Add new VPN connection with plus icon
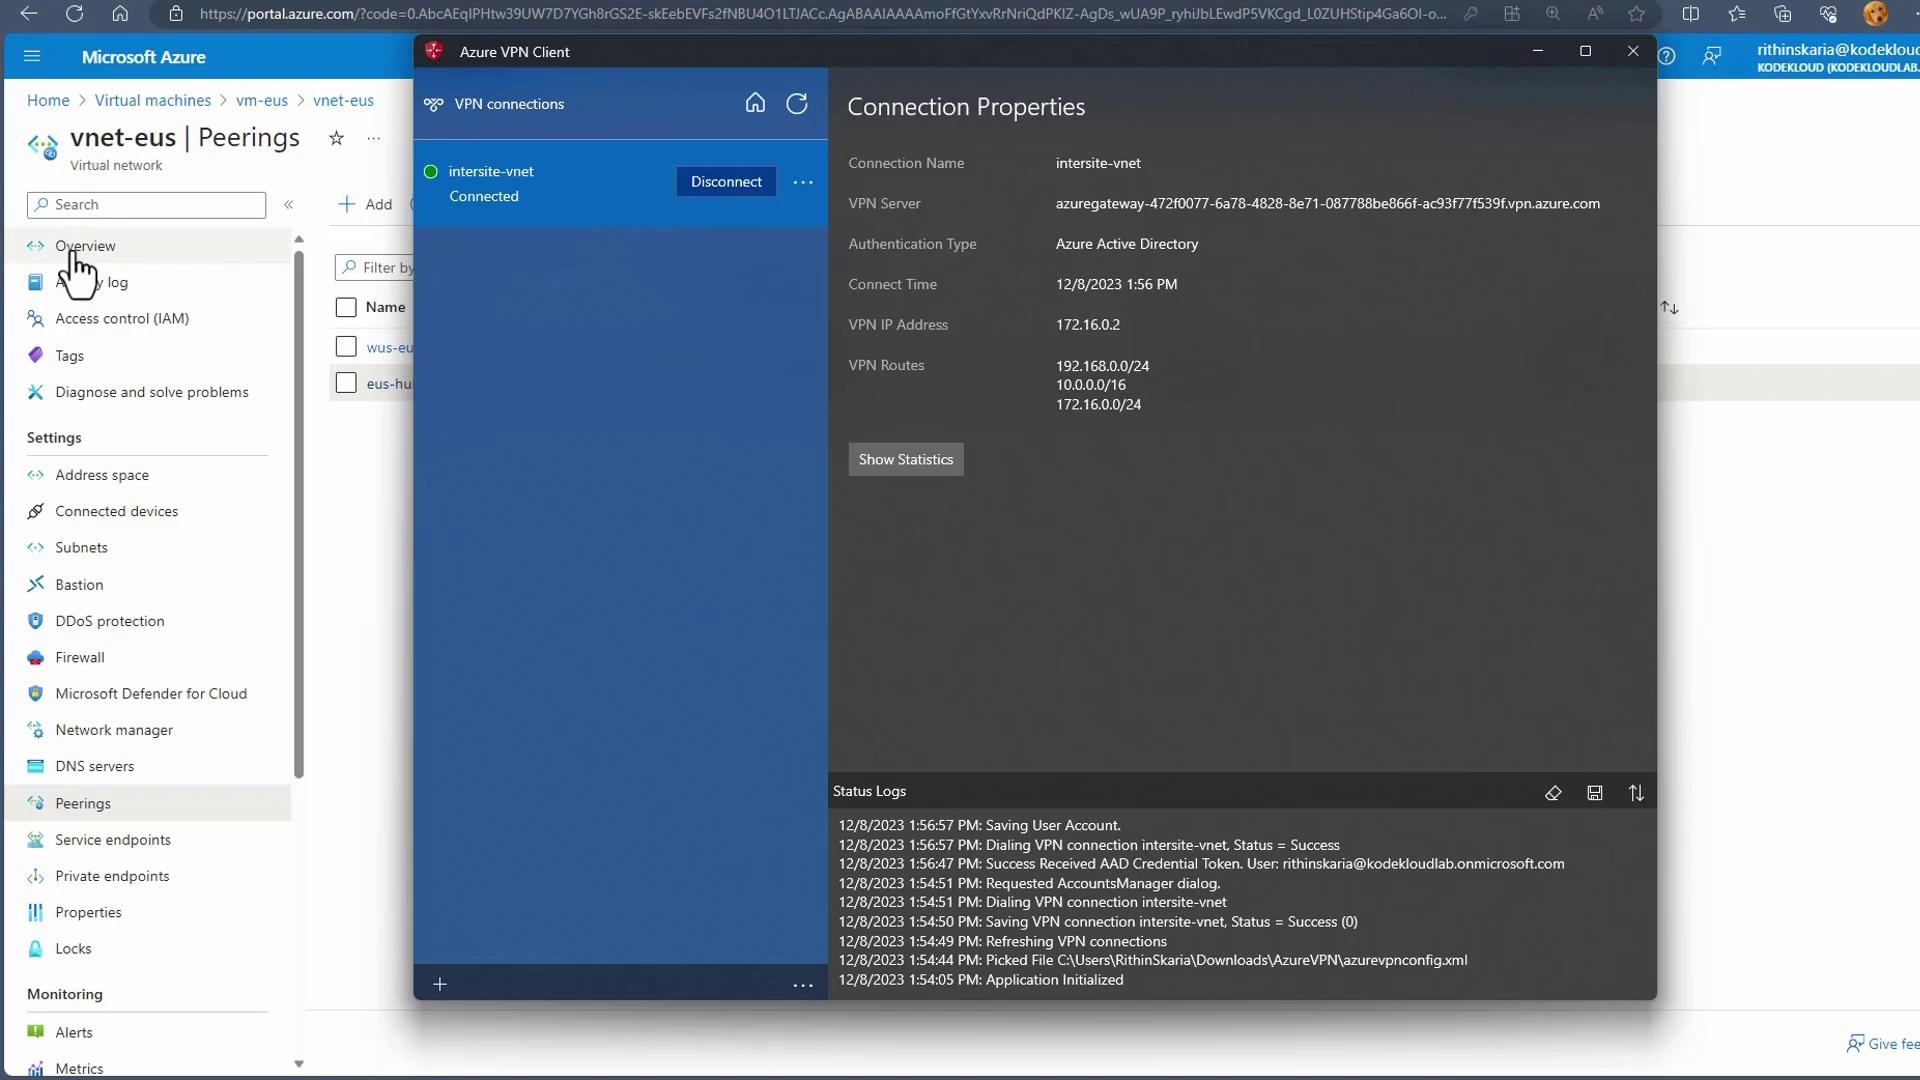 (x=440, y=985)
